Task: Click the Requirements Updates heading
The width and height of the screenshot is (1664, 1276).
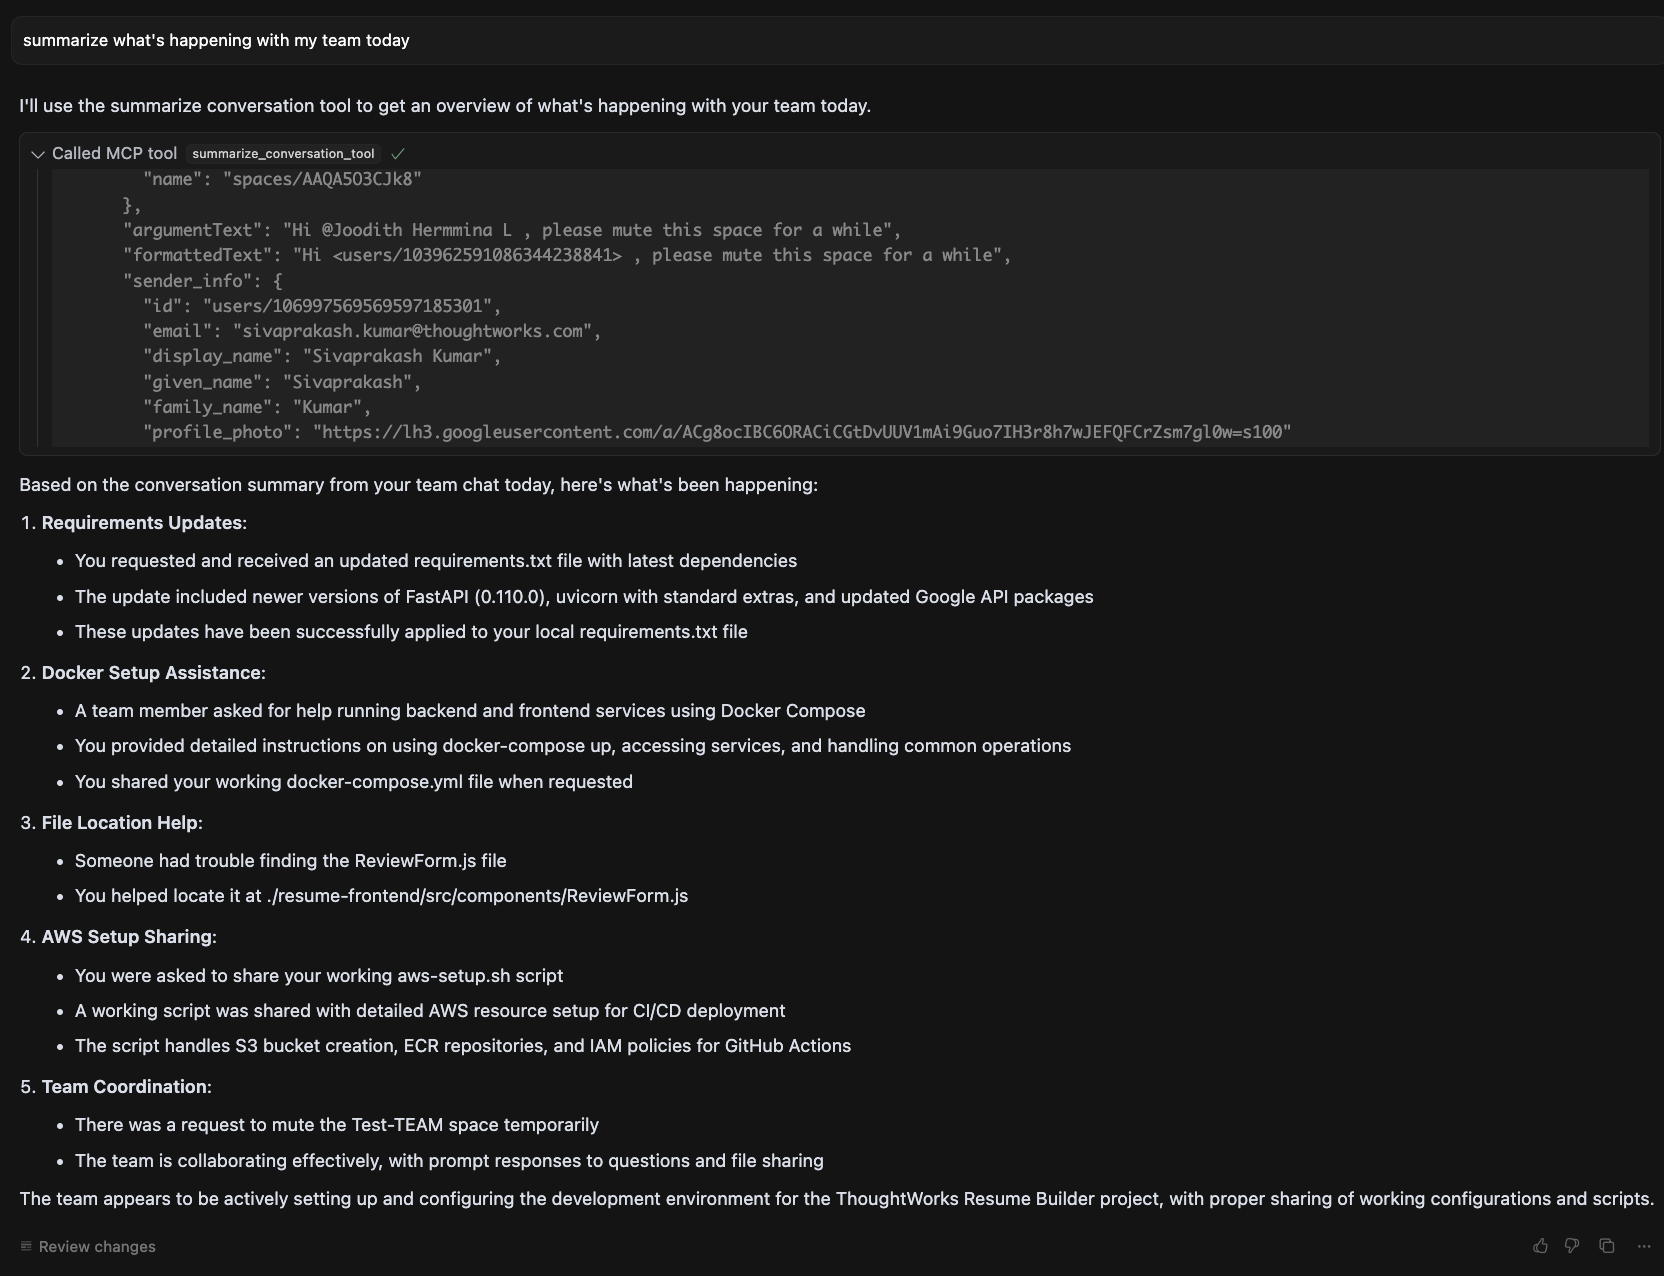Action: point(142,523)
